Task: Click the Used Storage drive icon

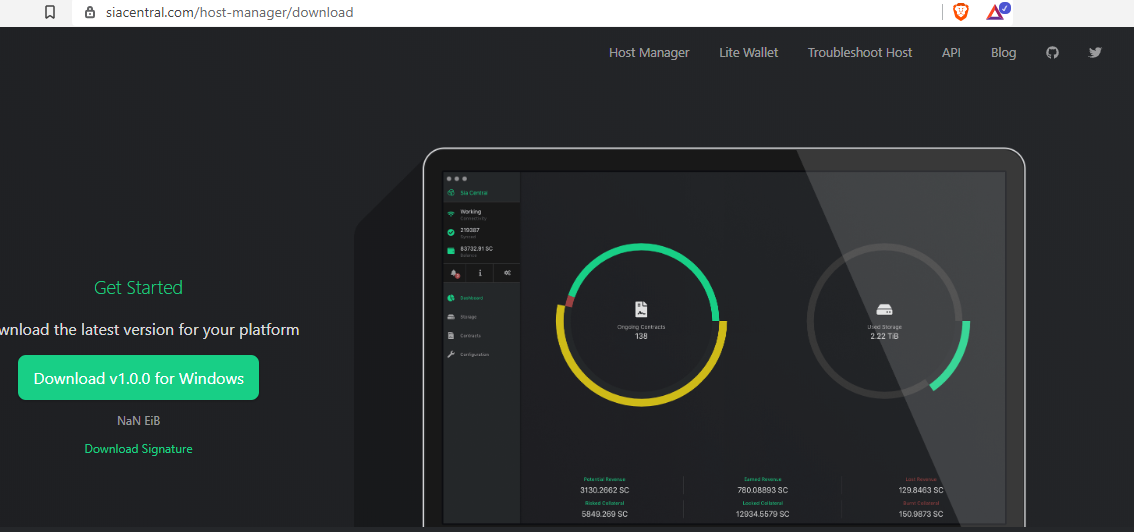Action: point(884,310)
